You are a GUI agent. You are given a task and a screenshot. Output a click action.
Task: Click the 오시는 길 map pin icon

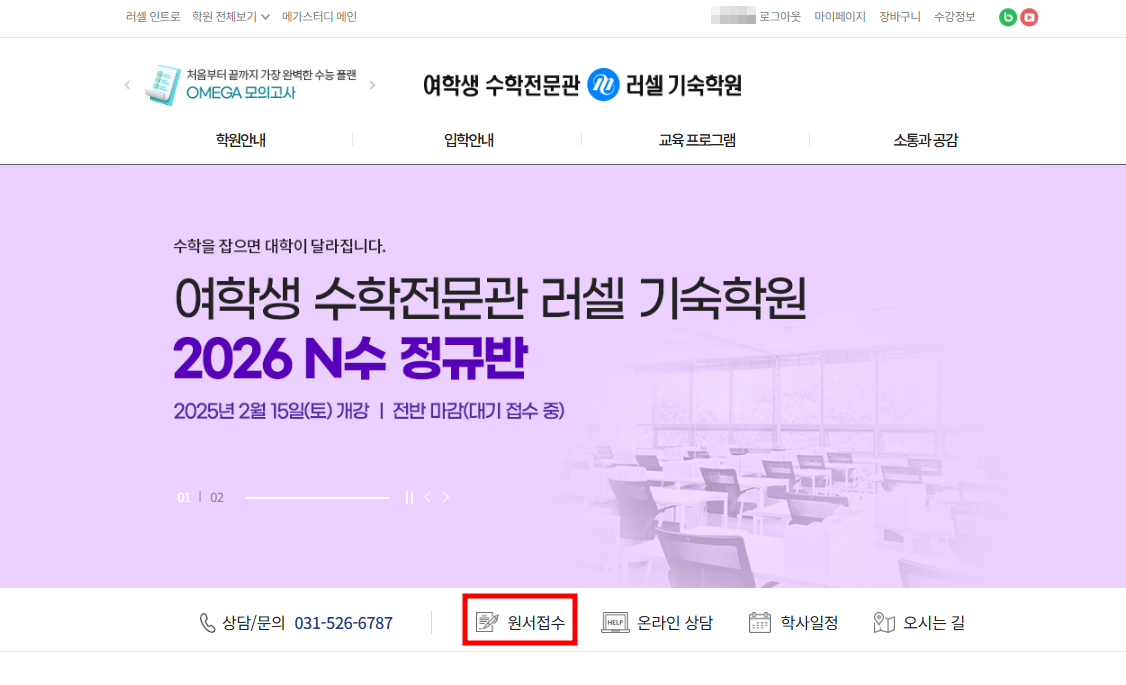click(884, 623)
